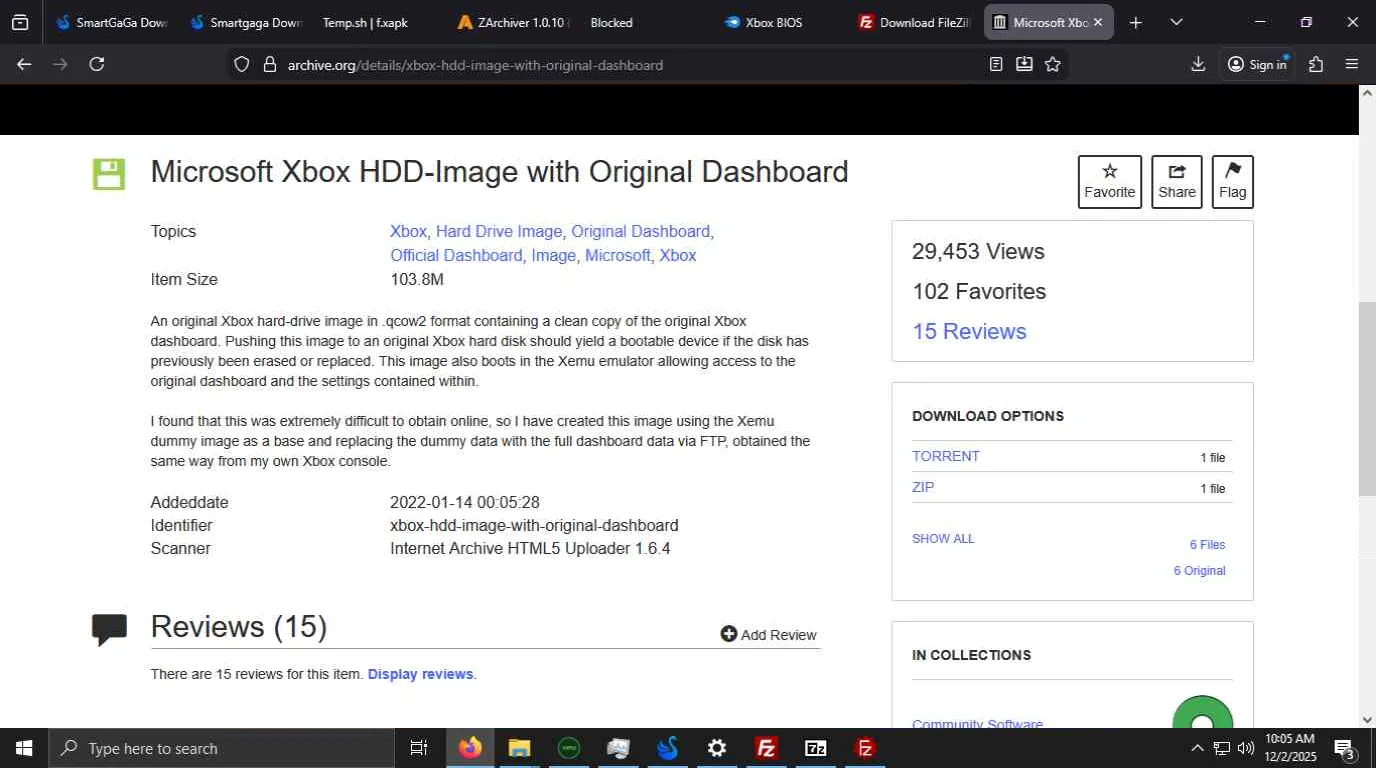Viewport: 1376px width, 768px height.
Task: Open the Image topic link
Action: tap(554, 255)
